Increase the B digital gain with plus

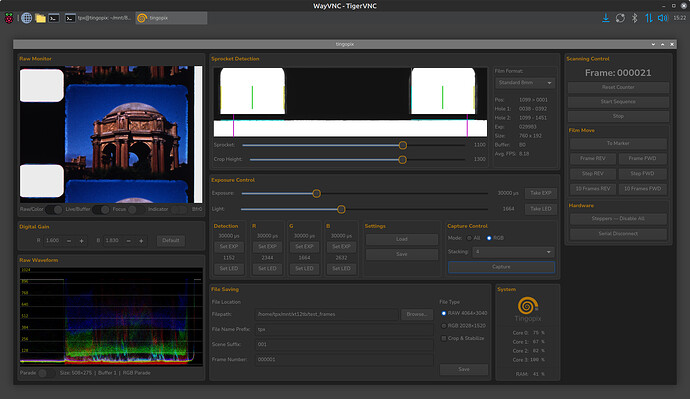click(141, 241)
